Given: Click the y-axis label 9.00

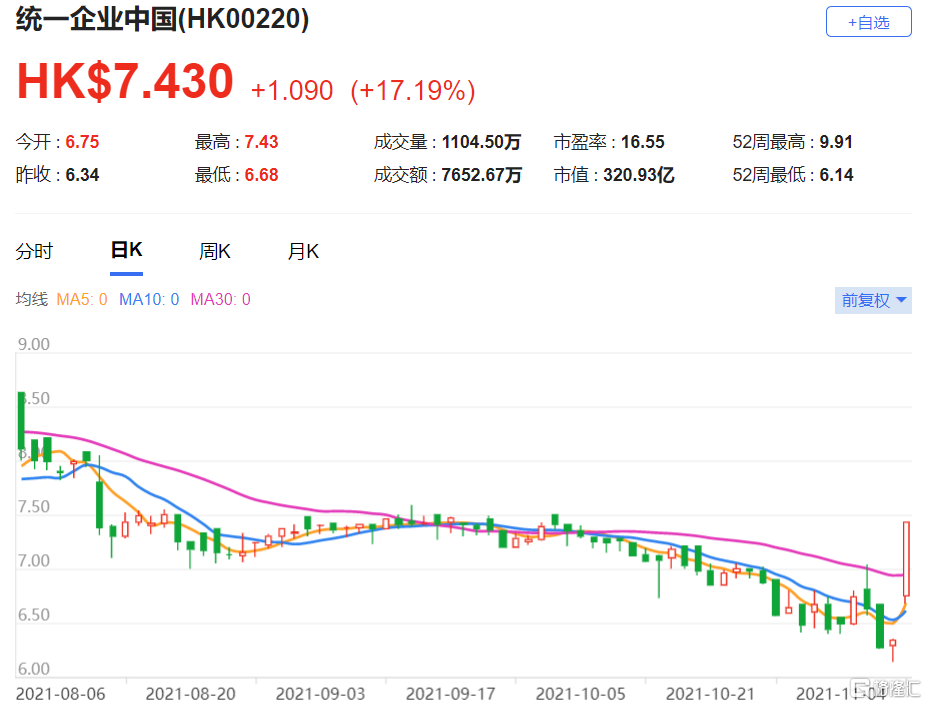Looking at the screenshot, I should pyautogui.click(x=34, y=344).
